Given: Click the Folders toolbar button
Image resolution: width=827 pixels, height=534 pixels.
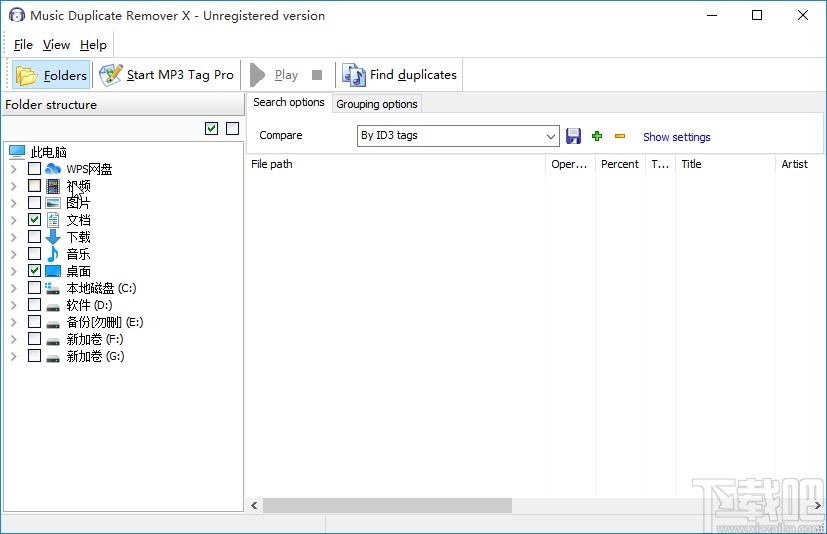Looking at the screenshot, I should (51, 75).
